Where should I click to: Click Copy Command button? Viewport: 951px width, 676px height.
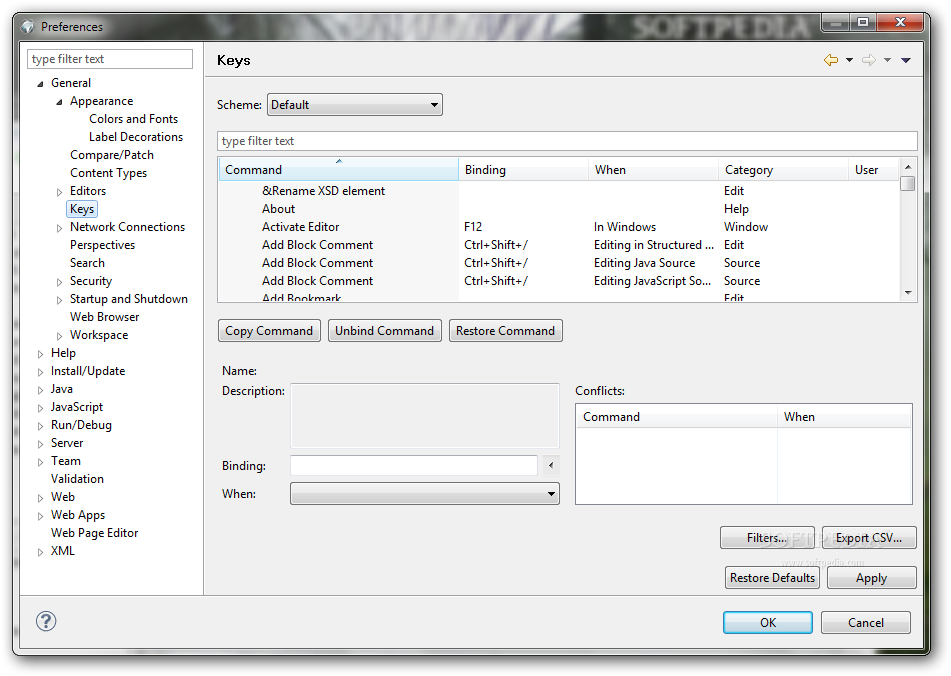[269, 331]
